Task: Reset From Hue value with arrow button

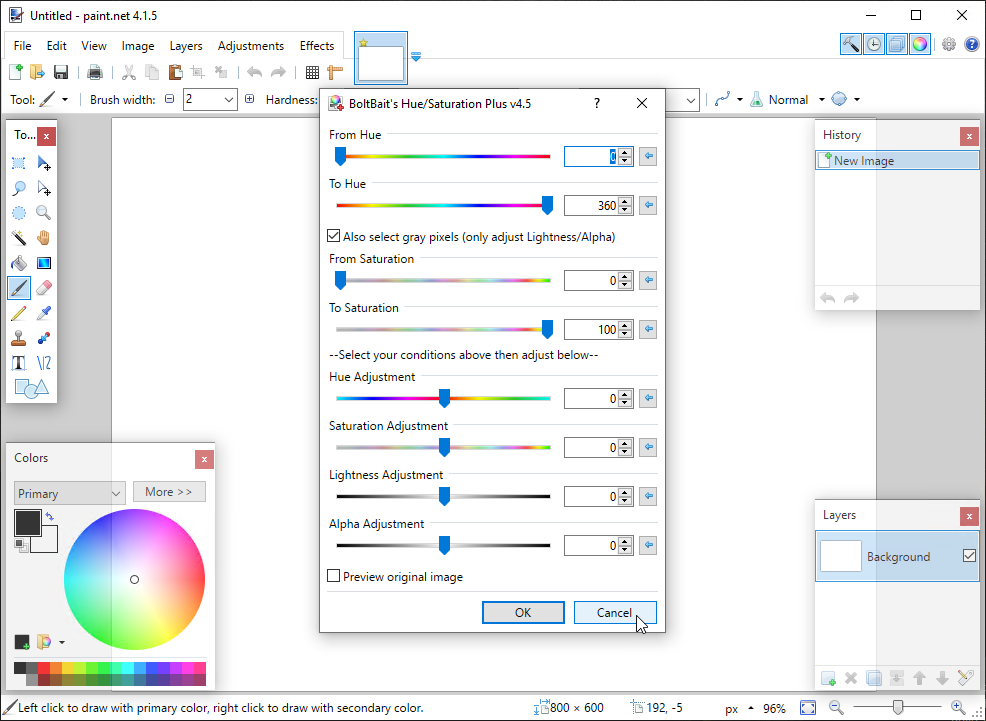Action: click(648, 157)
